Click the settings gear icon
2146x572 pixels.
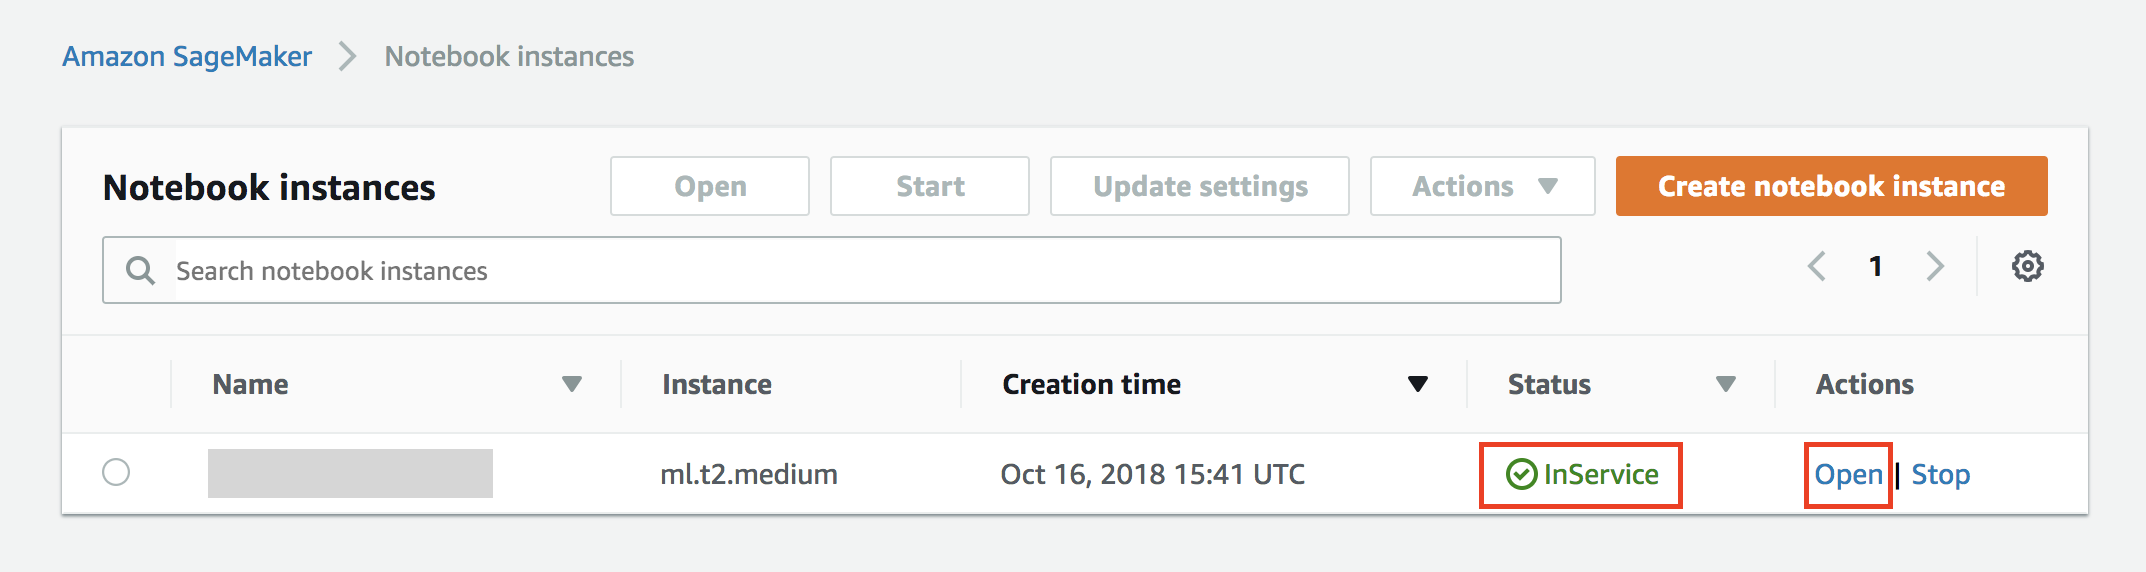pyautogui.click(x=2027, y=267)
